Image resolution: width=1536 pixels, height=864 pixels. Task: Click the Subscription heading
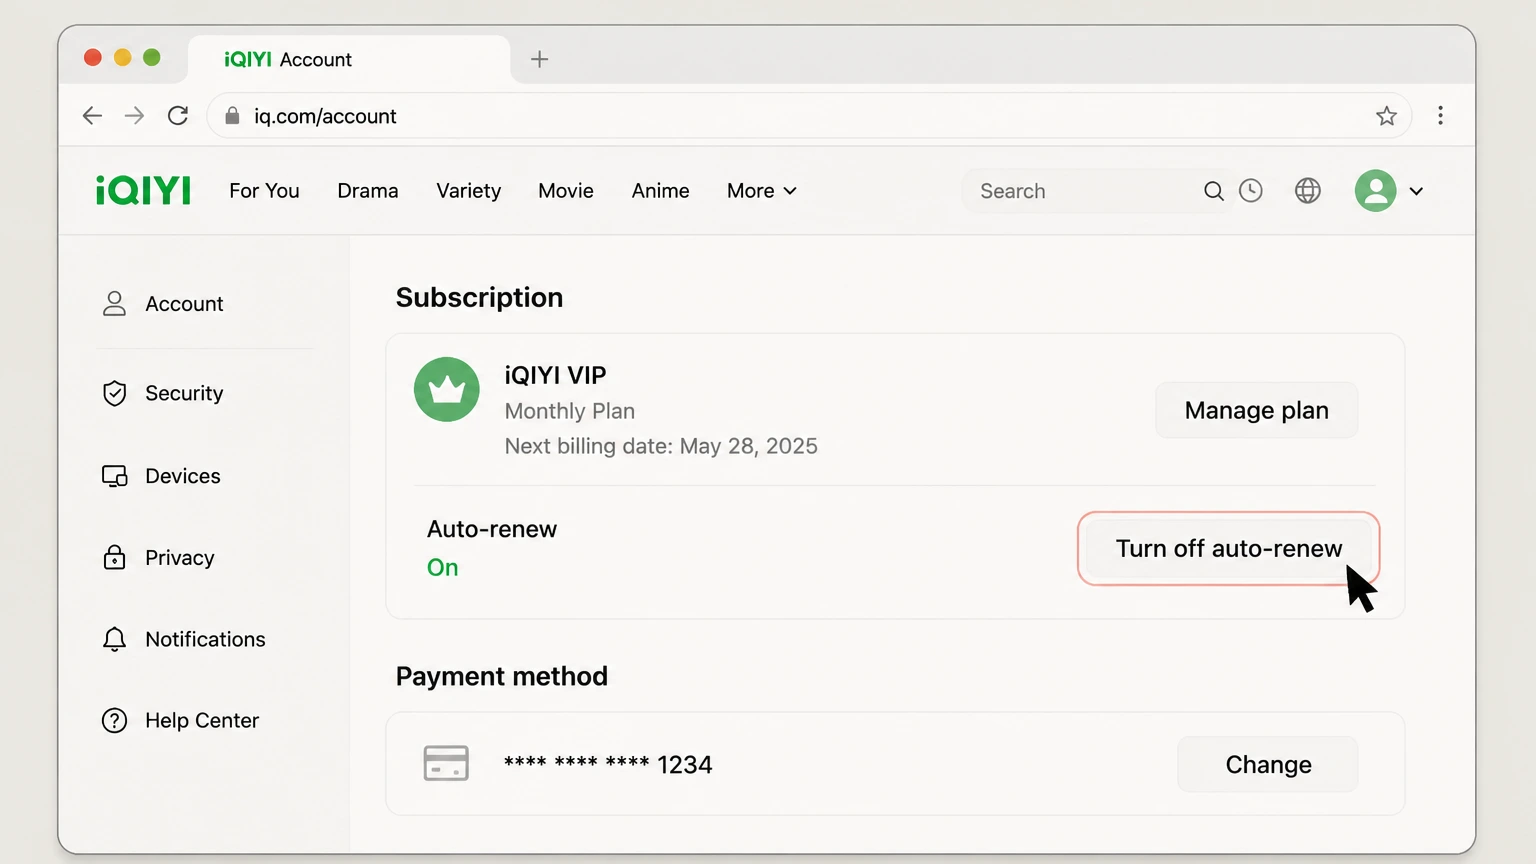[x=479, y=298]
